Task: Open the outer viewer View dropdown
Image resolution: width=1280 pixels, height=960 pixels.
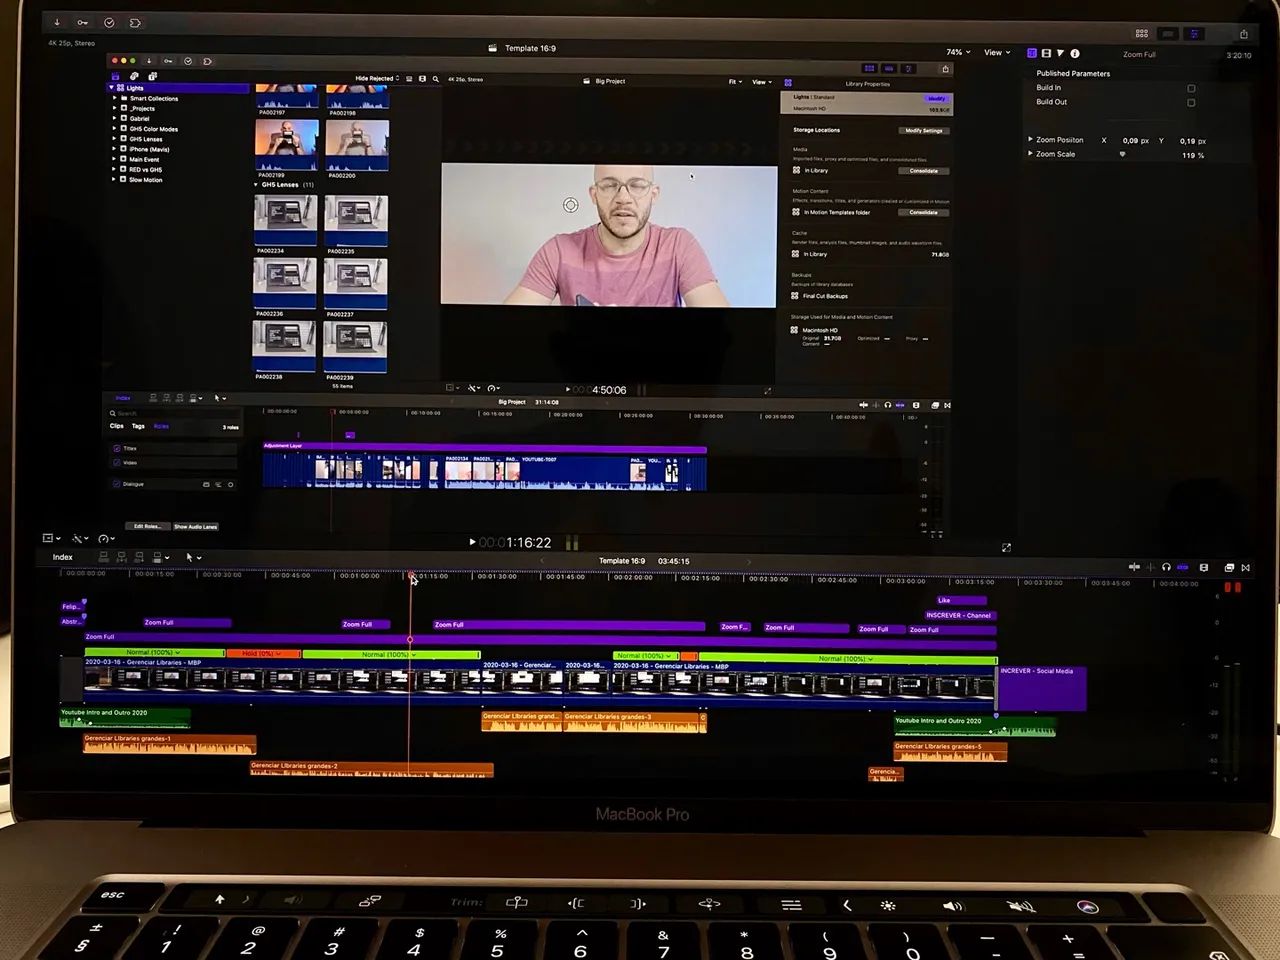Action: click(997, 52)
